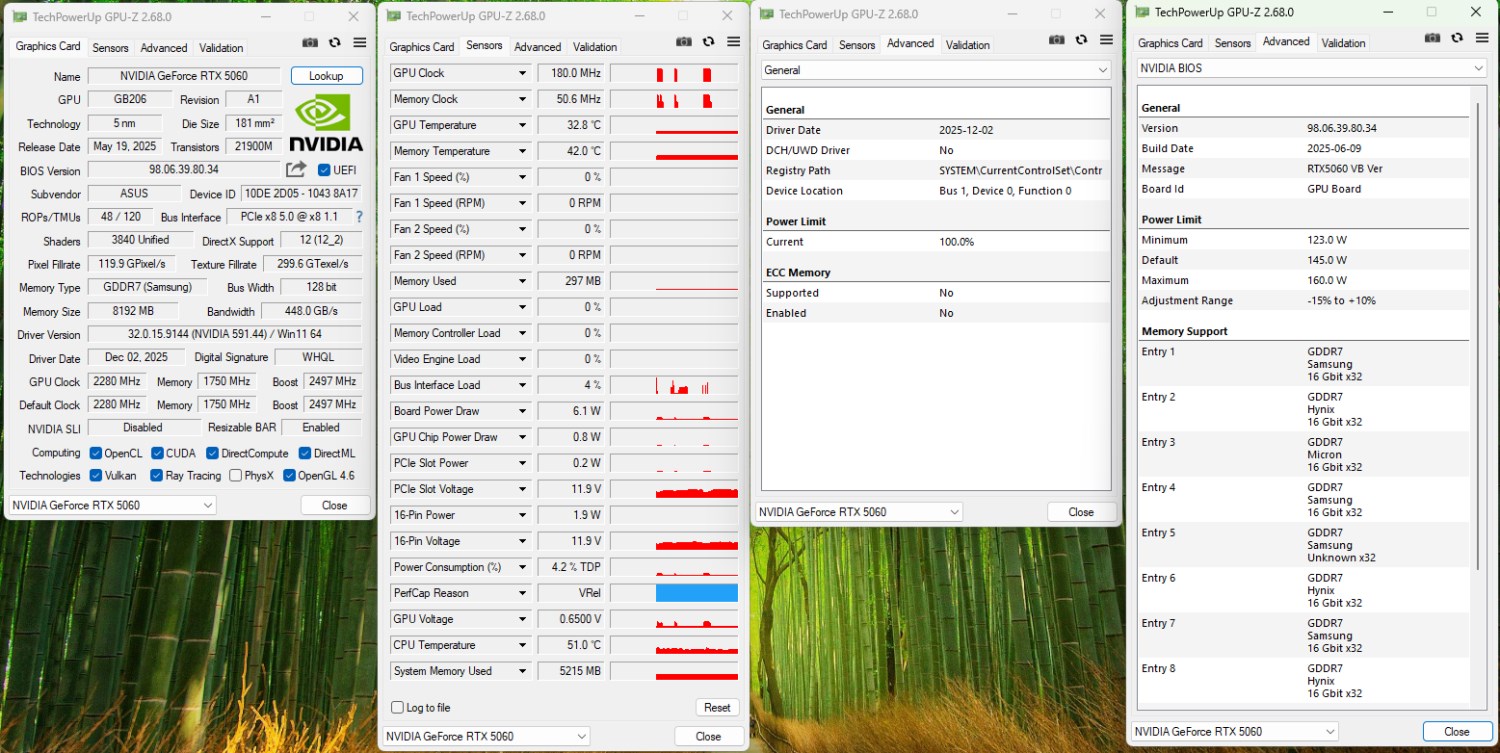Toggle the CUDA checkbox

156,453
